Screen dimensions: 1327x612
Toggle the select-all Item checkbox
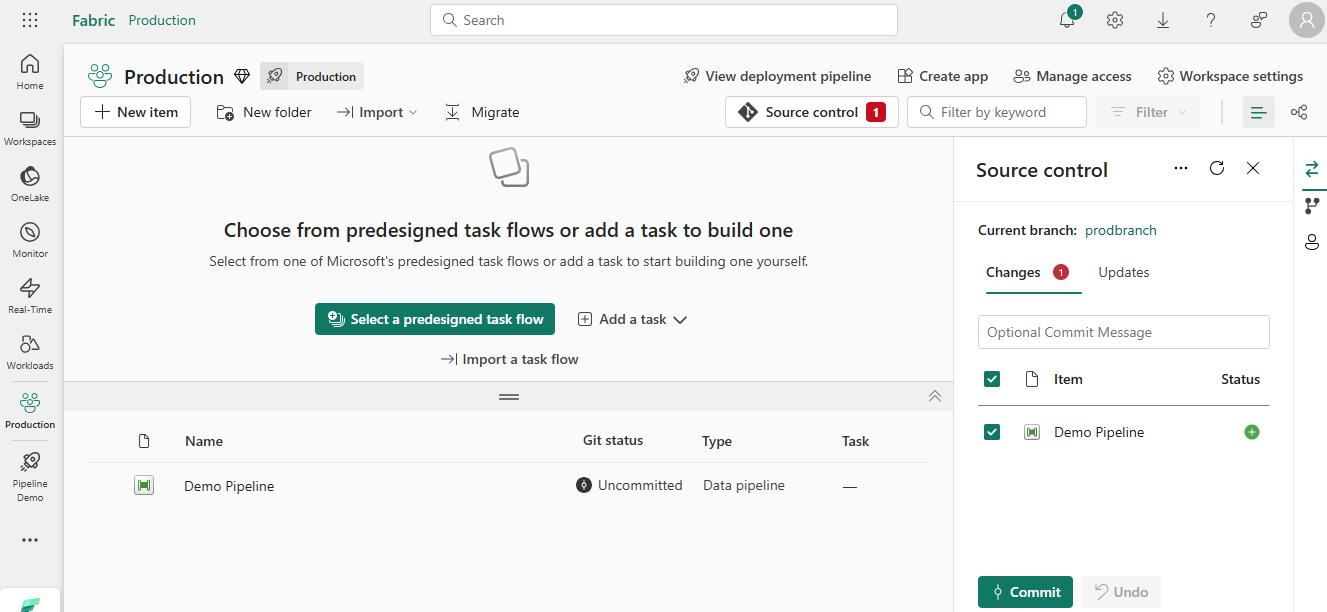coord(991,379)
